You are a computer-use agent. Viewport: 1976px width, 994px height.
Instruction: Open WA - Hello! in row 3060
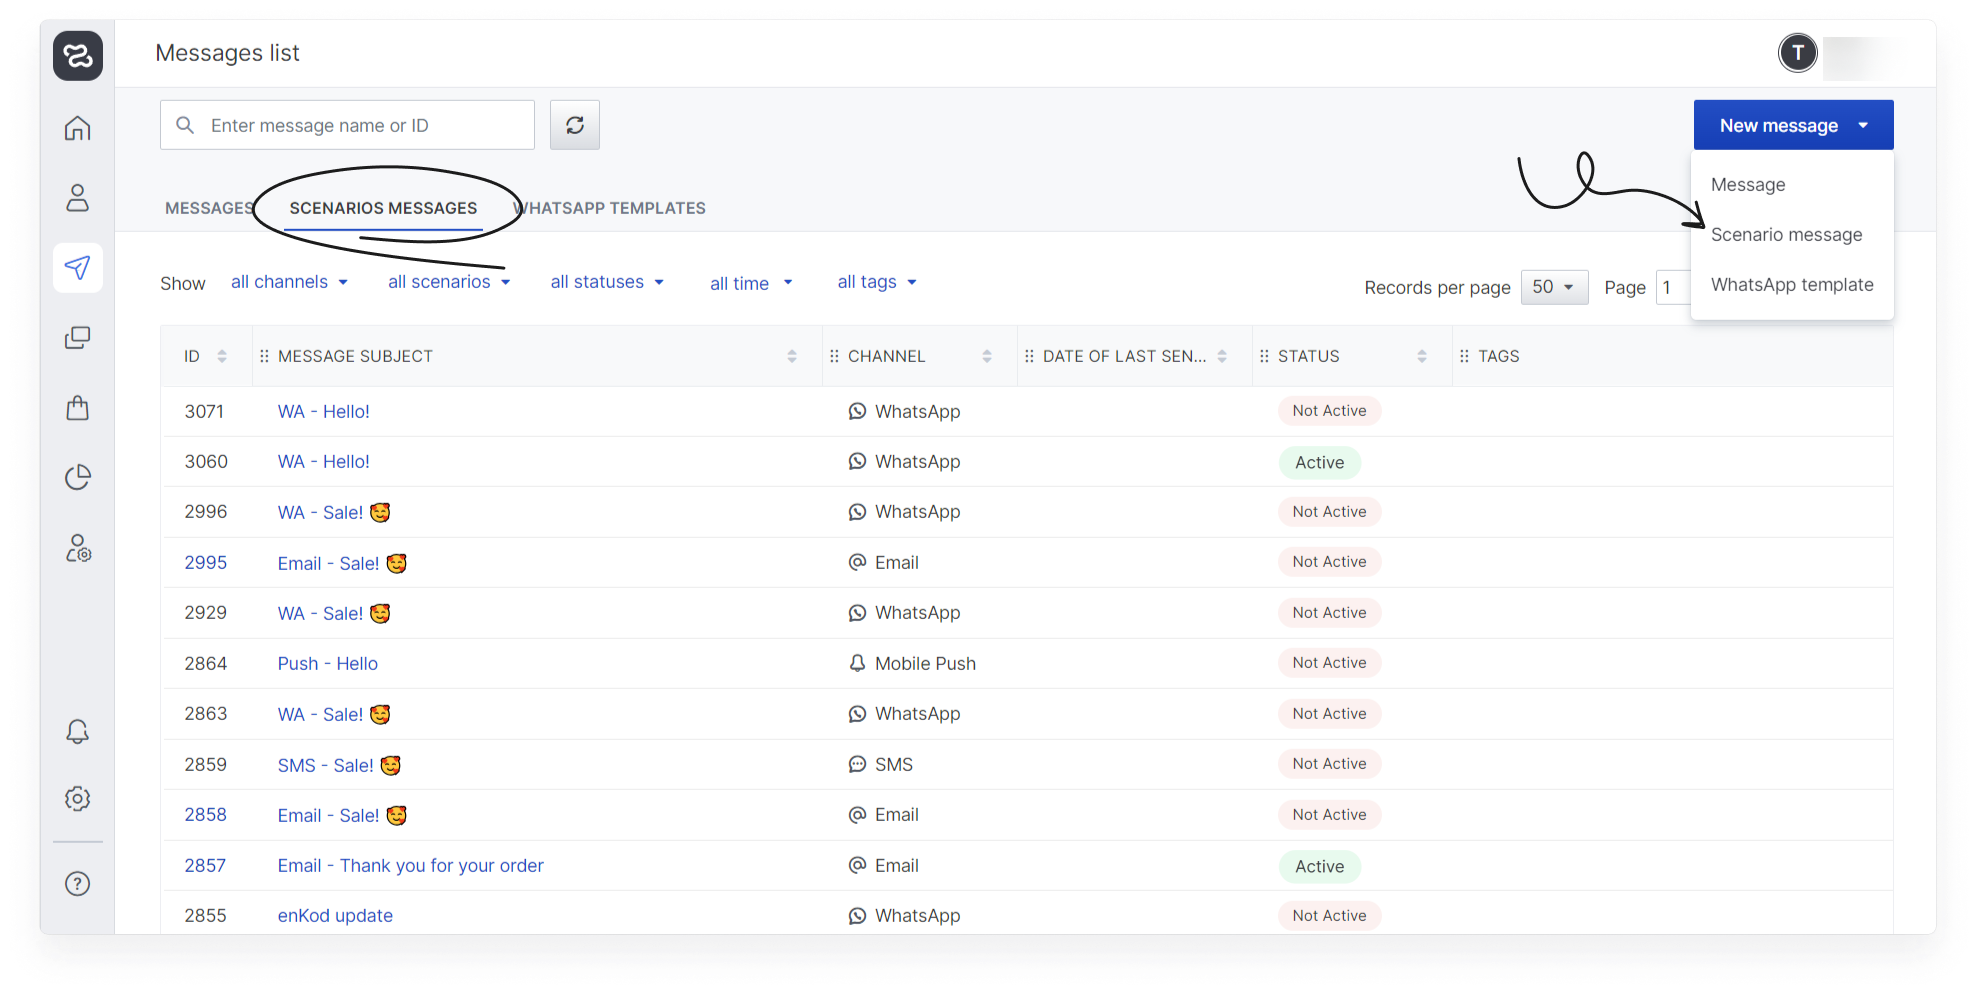(324, 461)
